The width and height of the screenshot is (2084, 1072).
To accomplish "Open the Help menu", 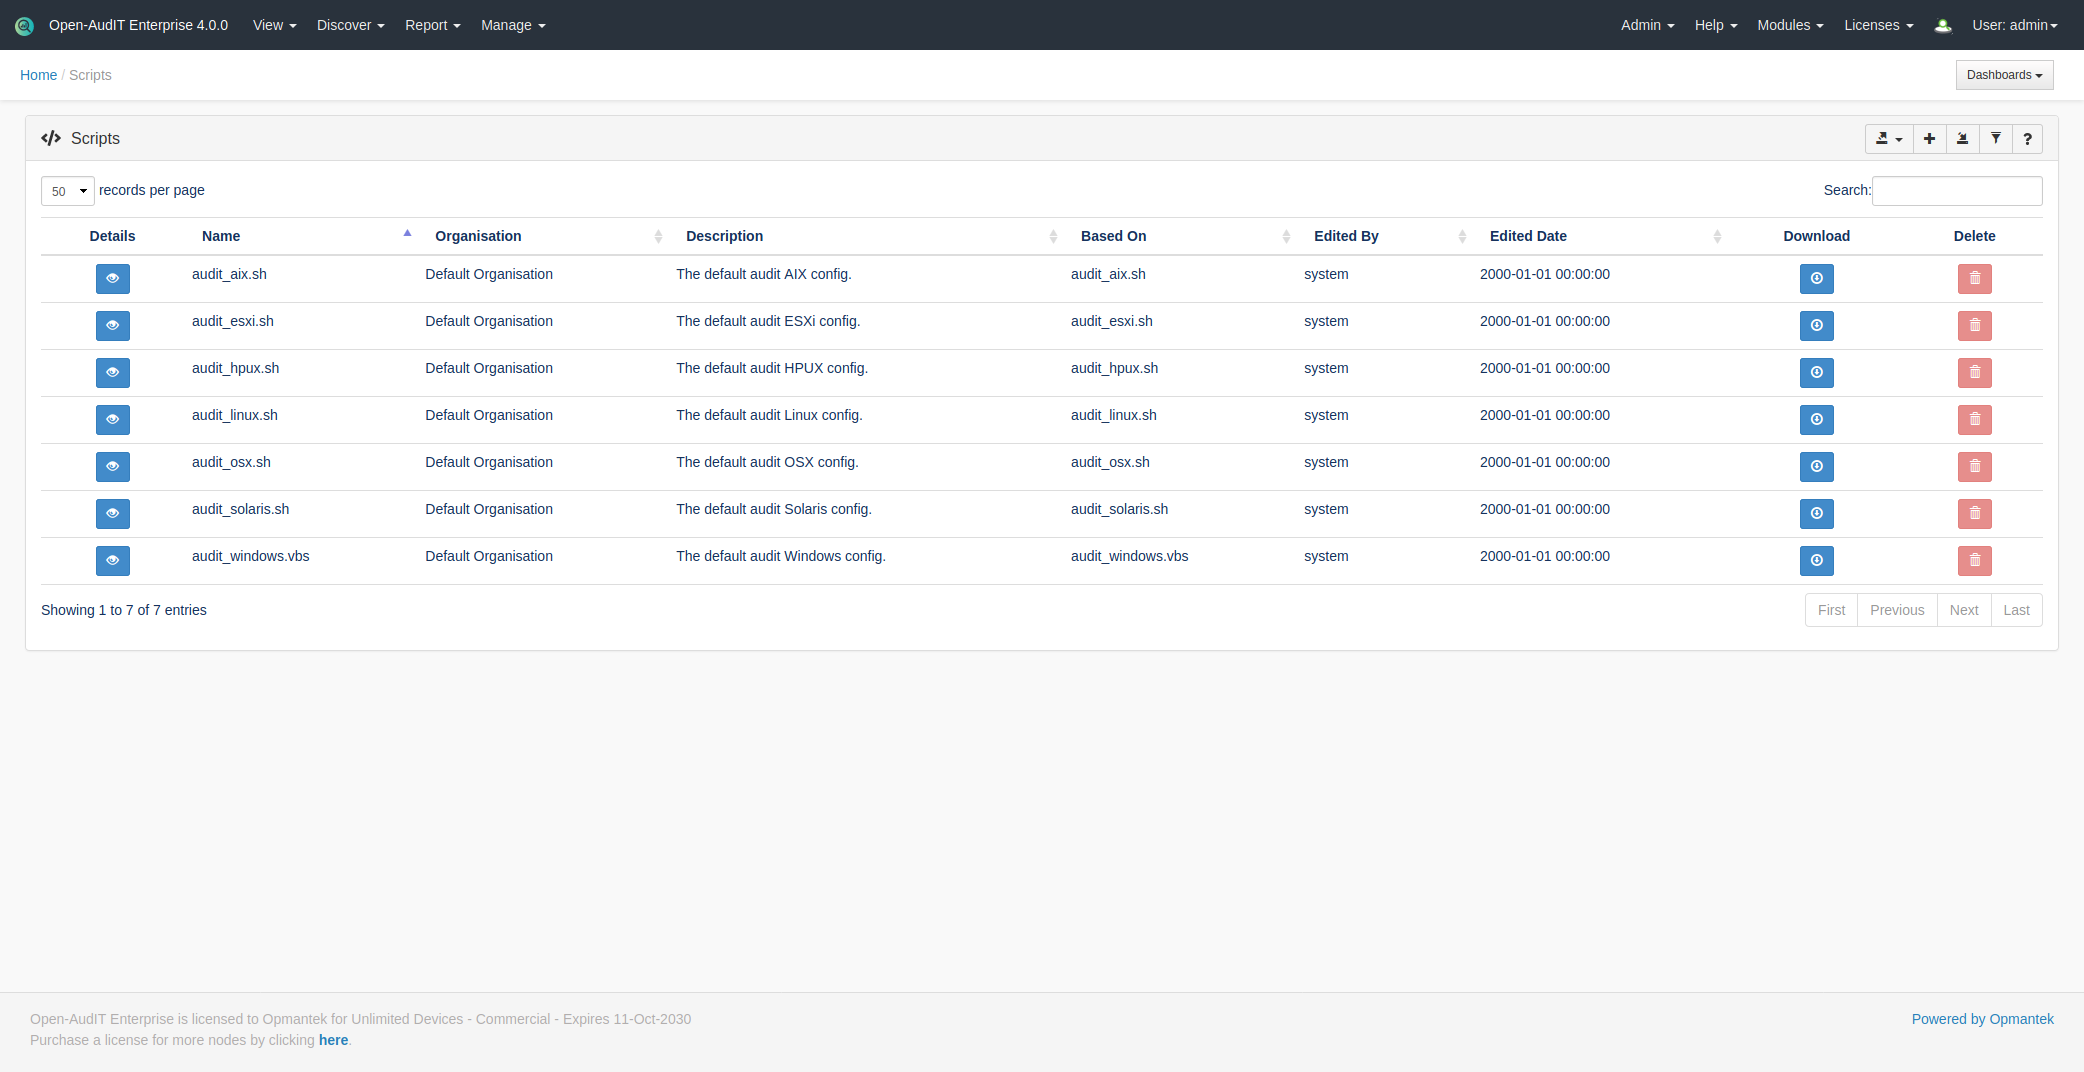I will point(1716,25).
